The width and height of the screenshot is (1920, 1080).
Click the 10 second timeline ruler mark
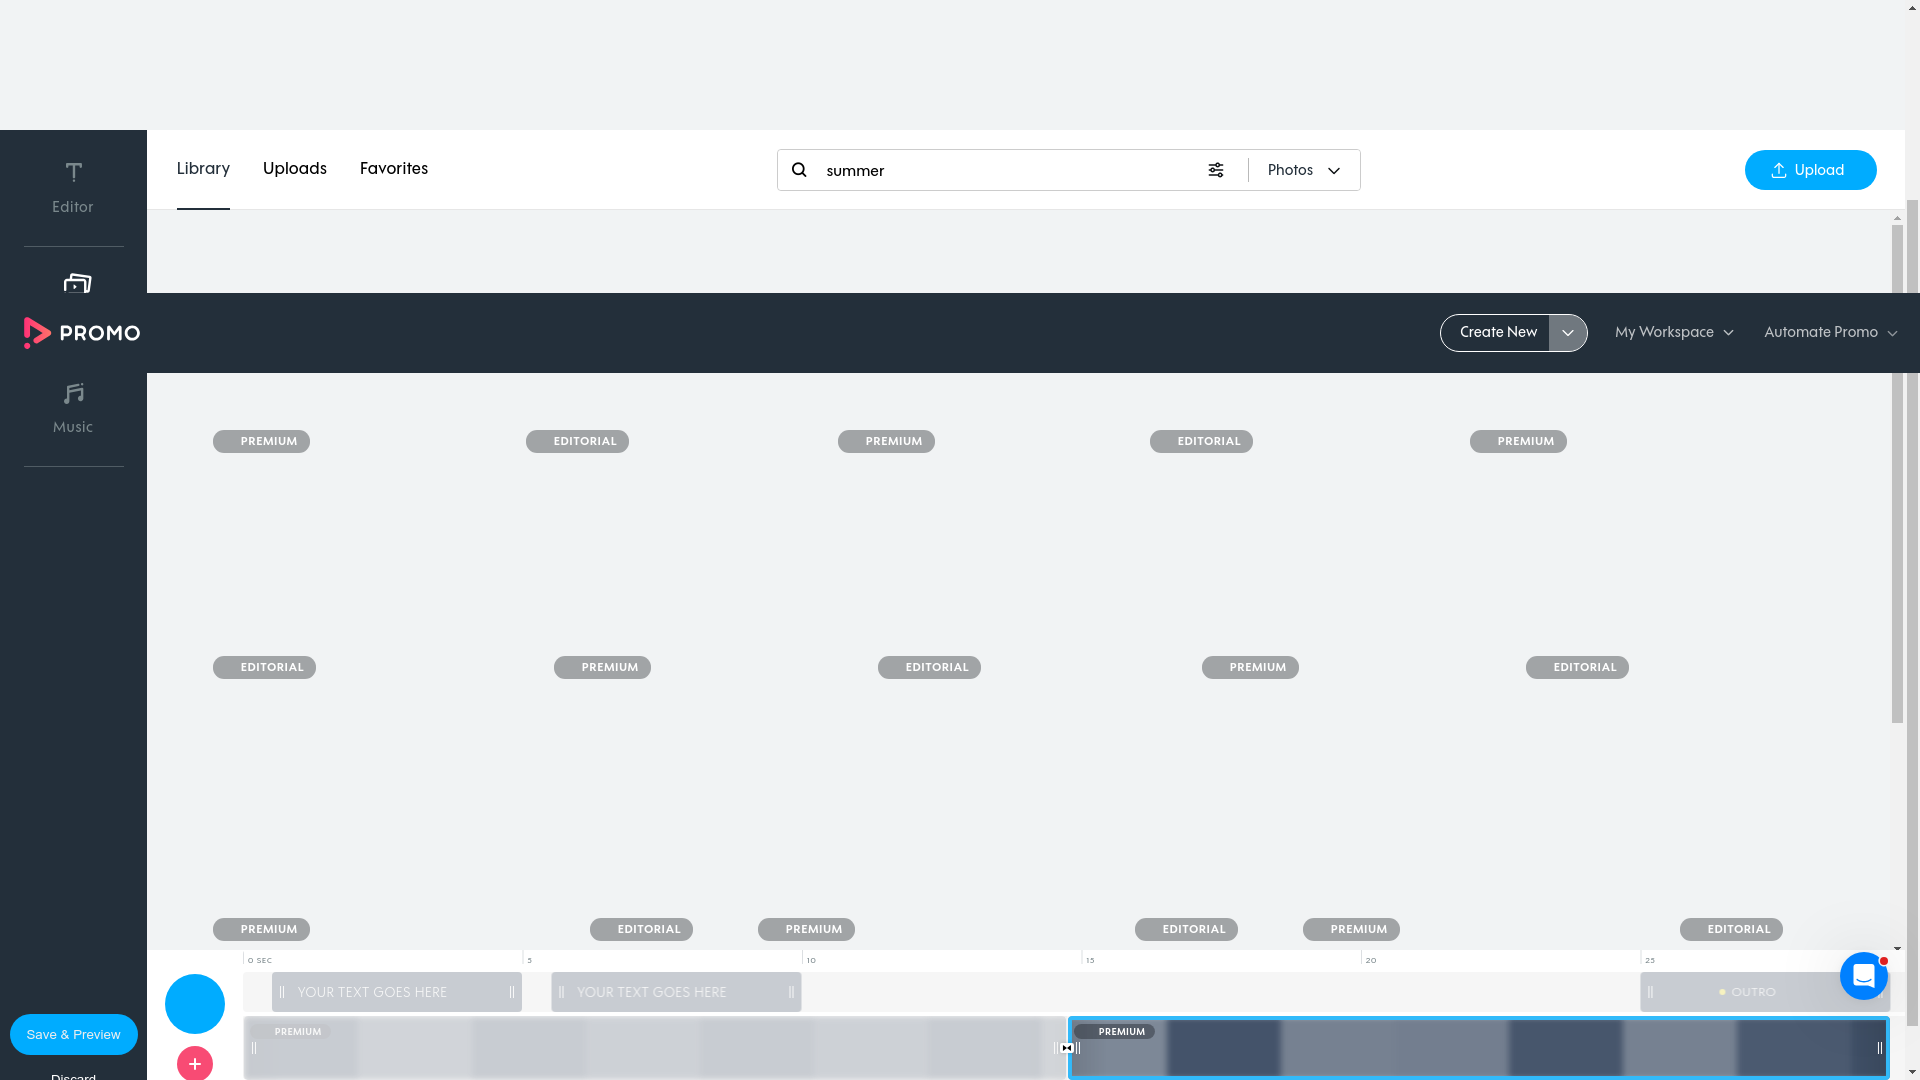pyautogui.click(x=811, y=960)
